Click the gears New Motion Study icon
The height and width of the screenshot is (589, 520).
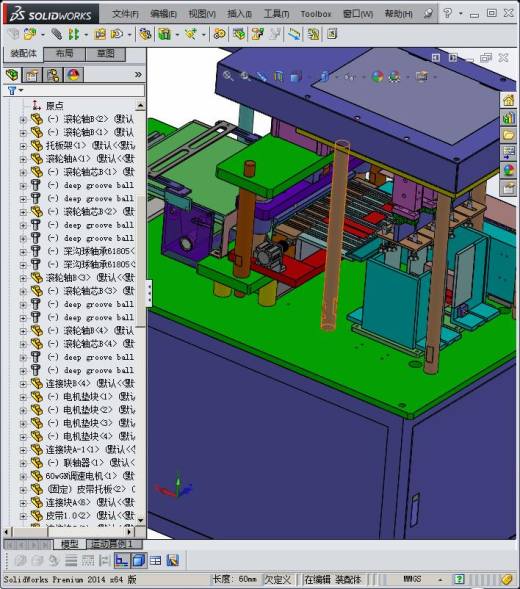point(220,35)
